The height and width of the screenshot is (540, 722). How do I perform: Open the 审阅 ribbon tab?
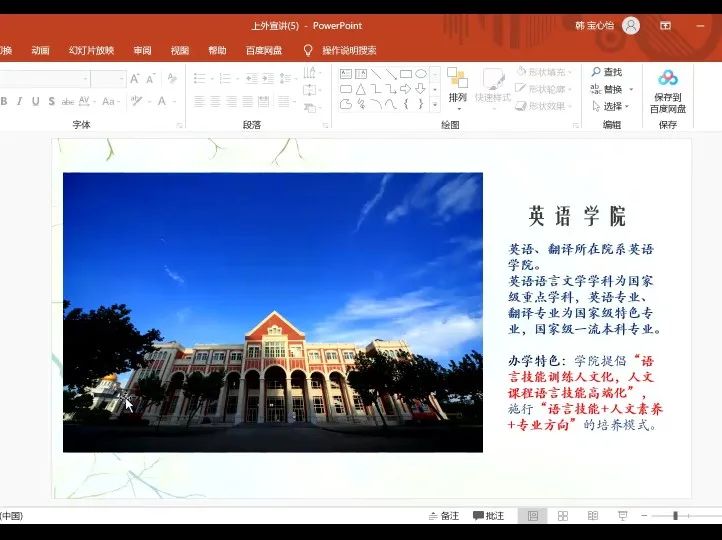(142, 50)
